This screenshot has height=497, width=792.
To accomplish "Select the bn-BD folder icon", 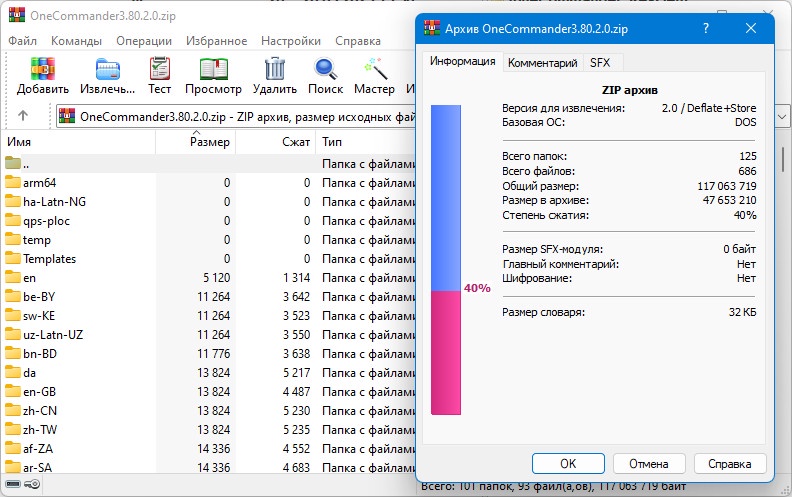I will click(x=13, y=353).
